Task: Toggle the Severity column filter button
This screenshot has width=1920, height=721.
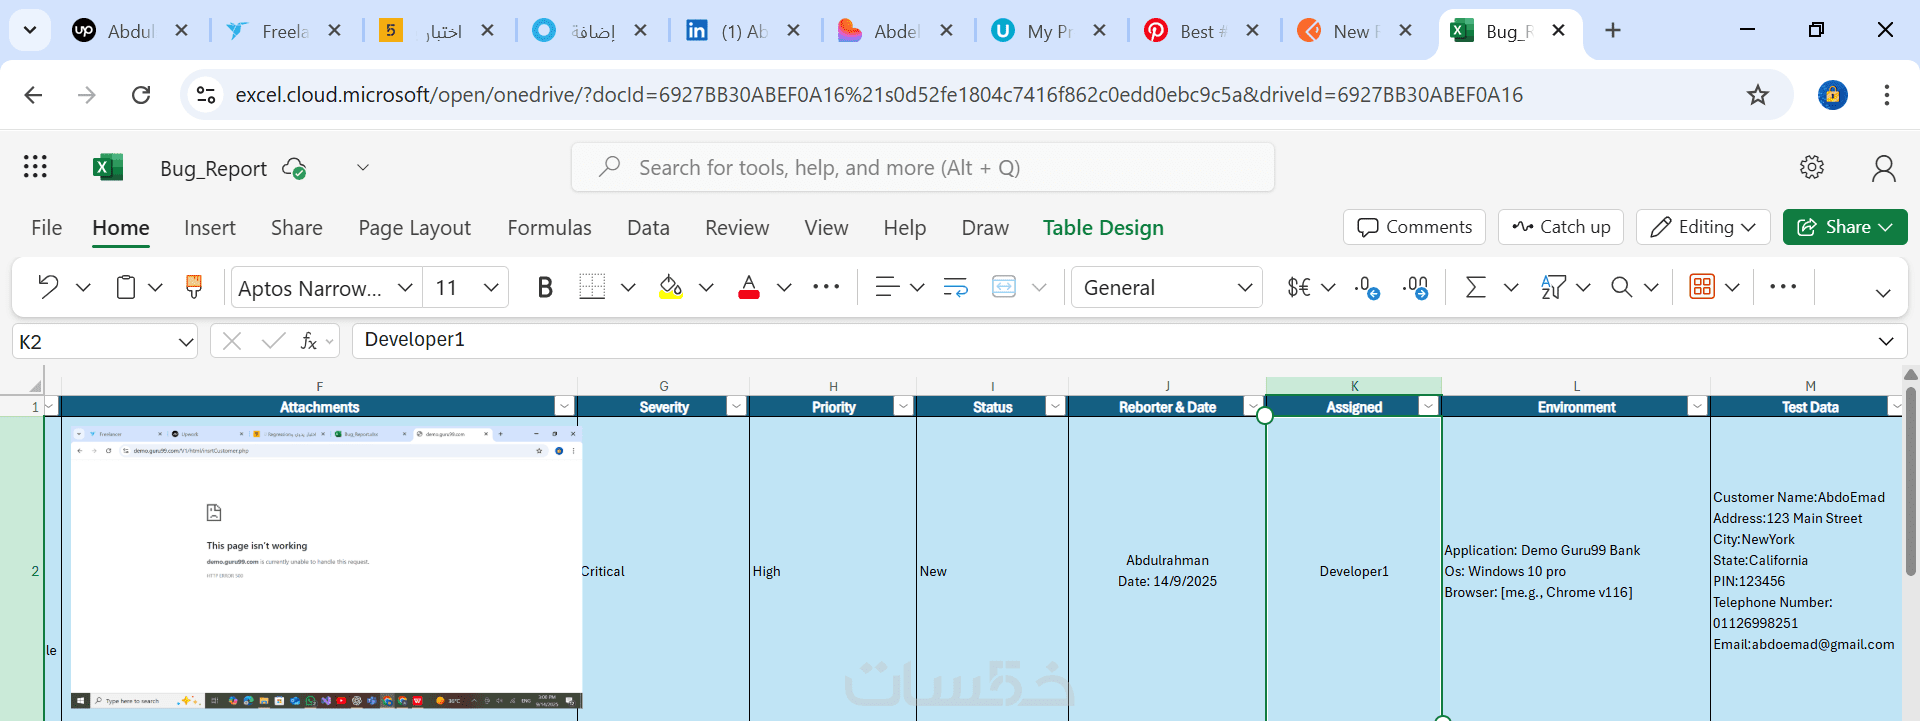Action: [x=736, y=406]
